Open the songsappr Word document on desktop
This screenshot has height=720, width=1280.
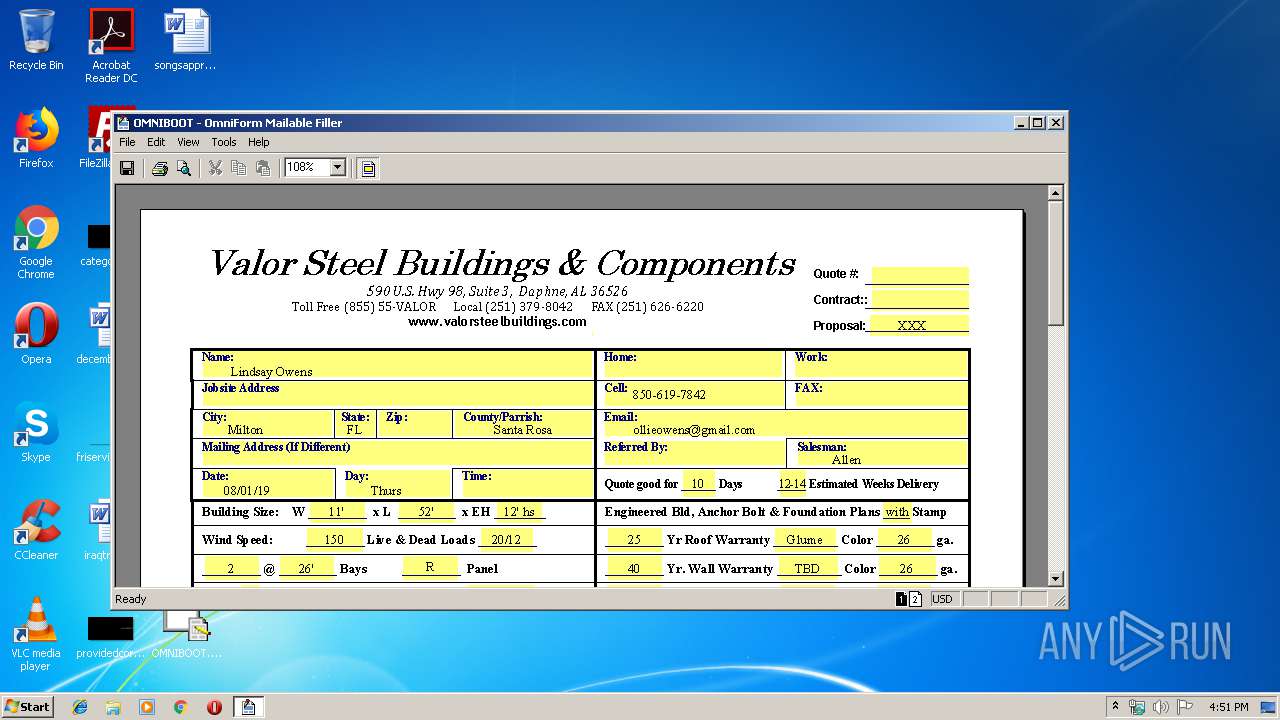186,40
